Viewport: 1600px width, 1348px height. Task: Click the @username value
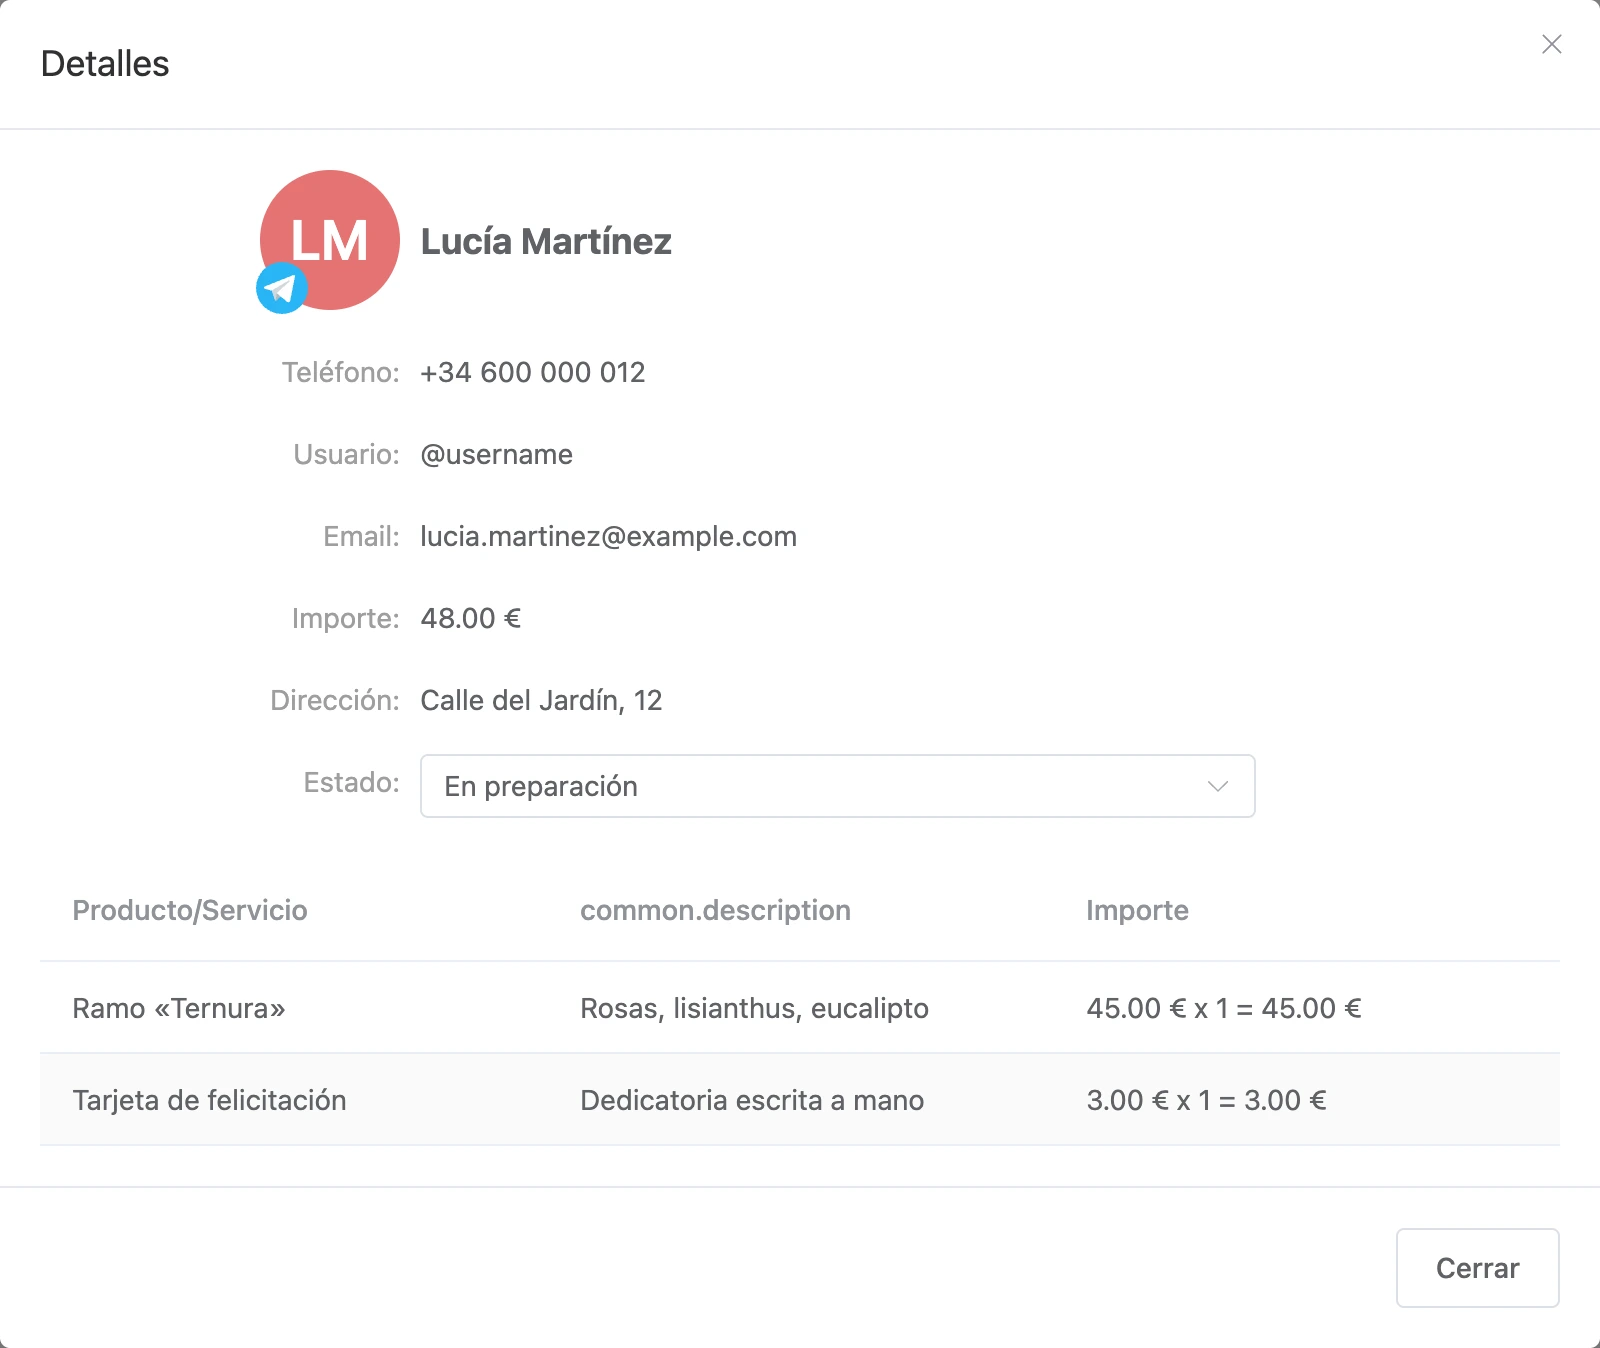(x=496, y=454)
